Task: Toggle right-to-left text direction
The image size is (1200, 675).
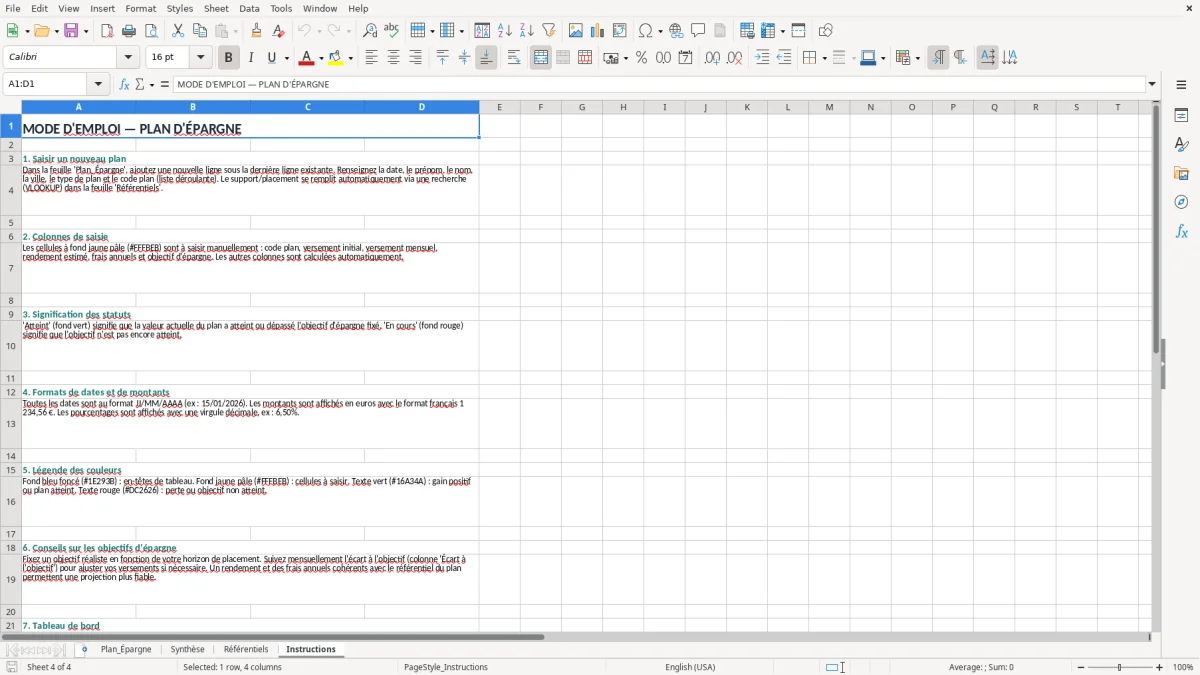Action: click(960, 58)
